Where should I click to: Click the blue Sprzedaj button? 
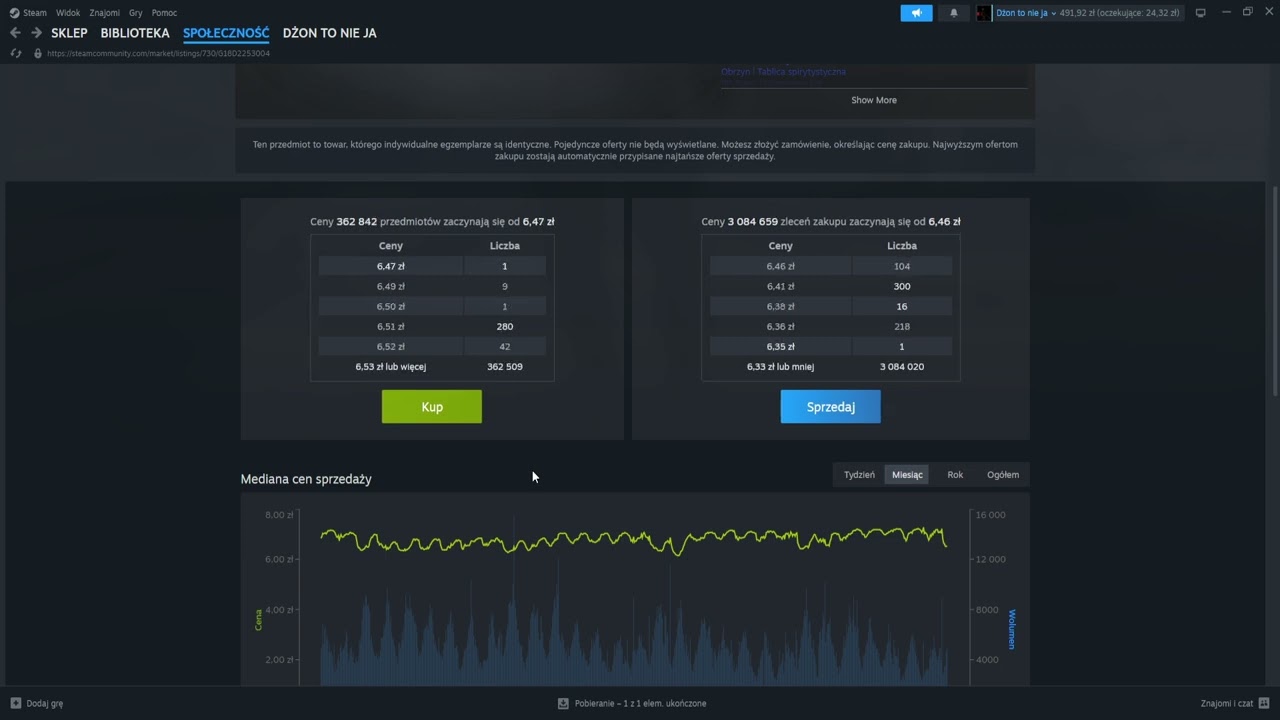point(831,407)
